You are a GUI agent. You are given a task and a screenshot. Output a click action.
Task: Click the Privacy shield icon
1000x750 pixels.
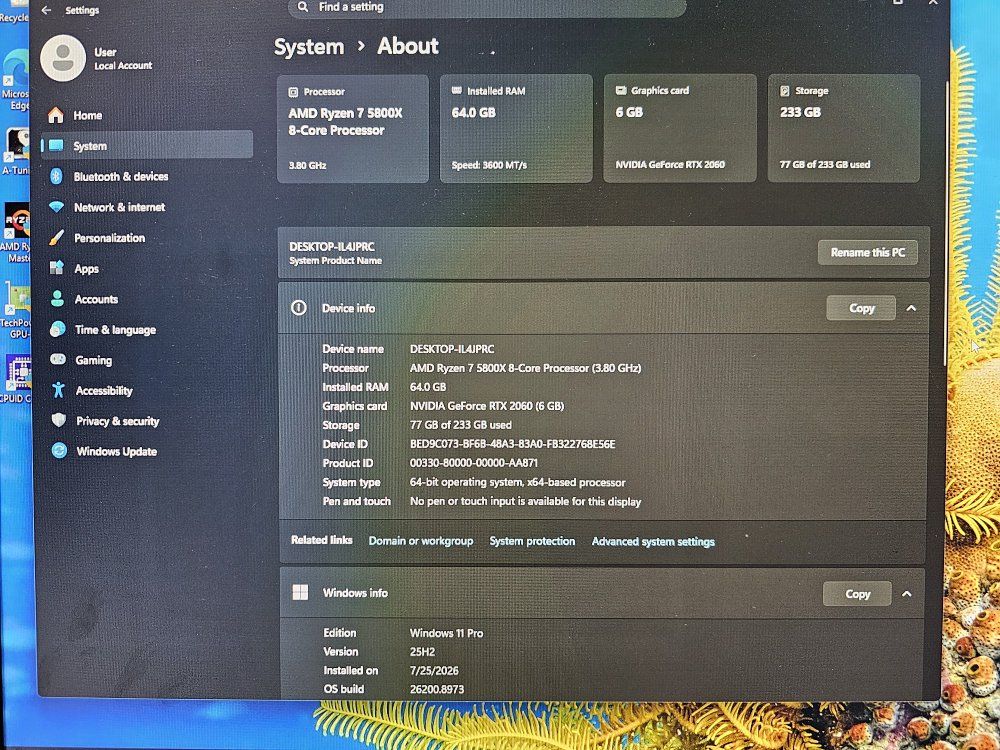pyautogui.click(x=59, y=420)
